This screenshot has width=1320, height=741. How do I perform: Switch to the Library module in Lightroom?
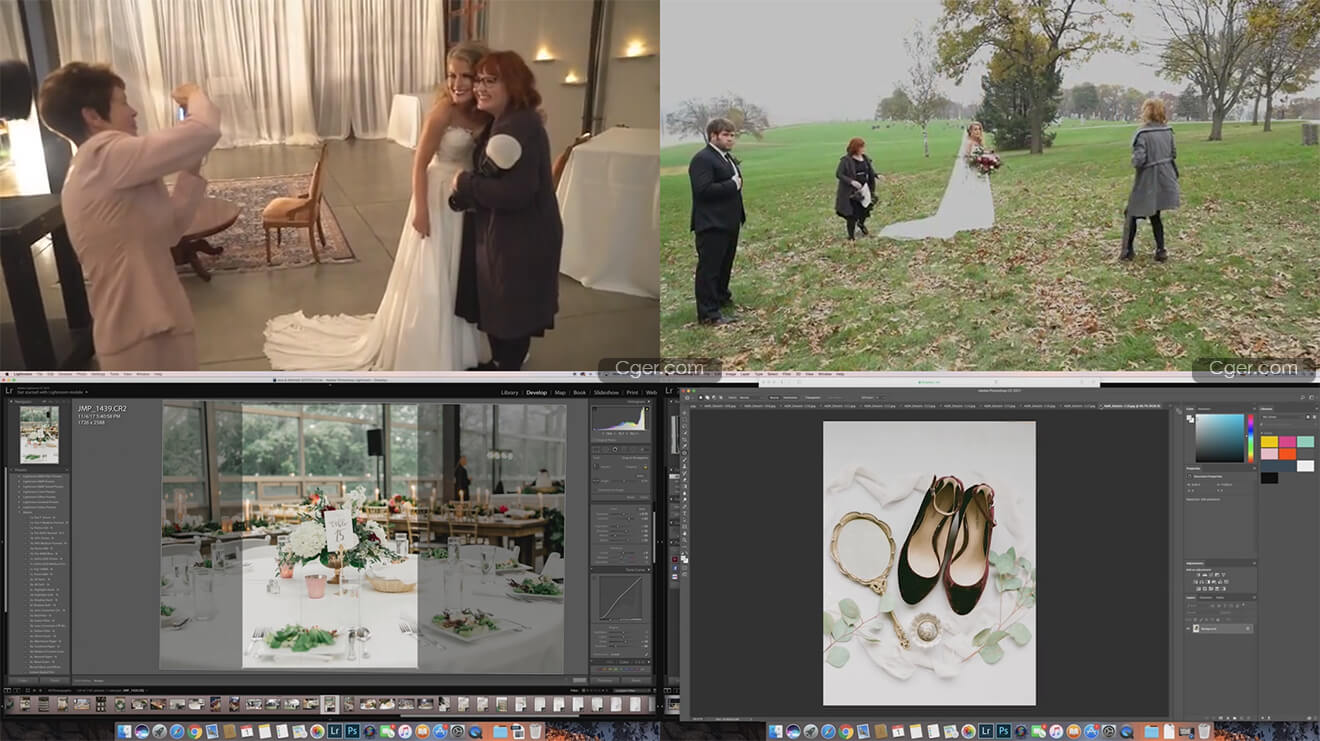[x=509, y=393]
